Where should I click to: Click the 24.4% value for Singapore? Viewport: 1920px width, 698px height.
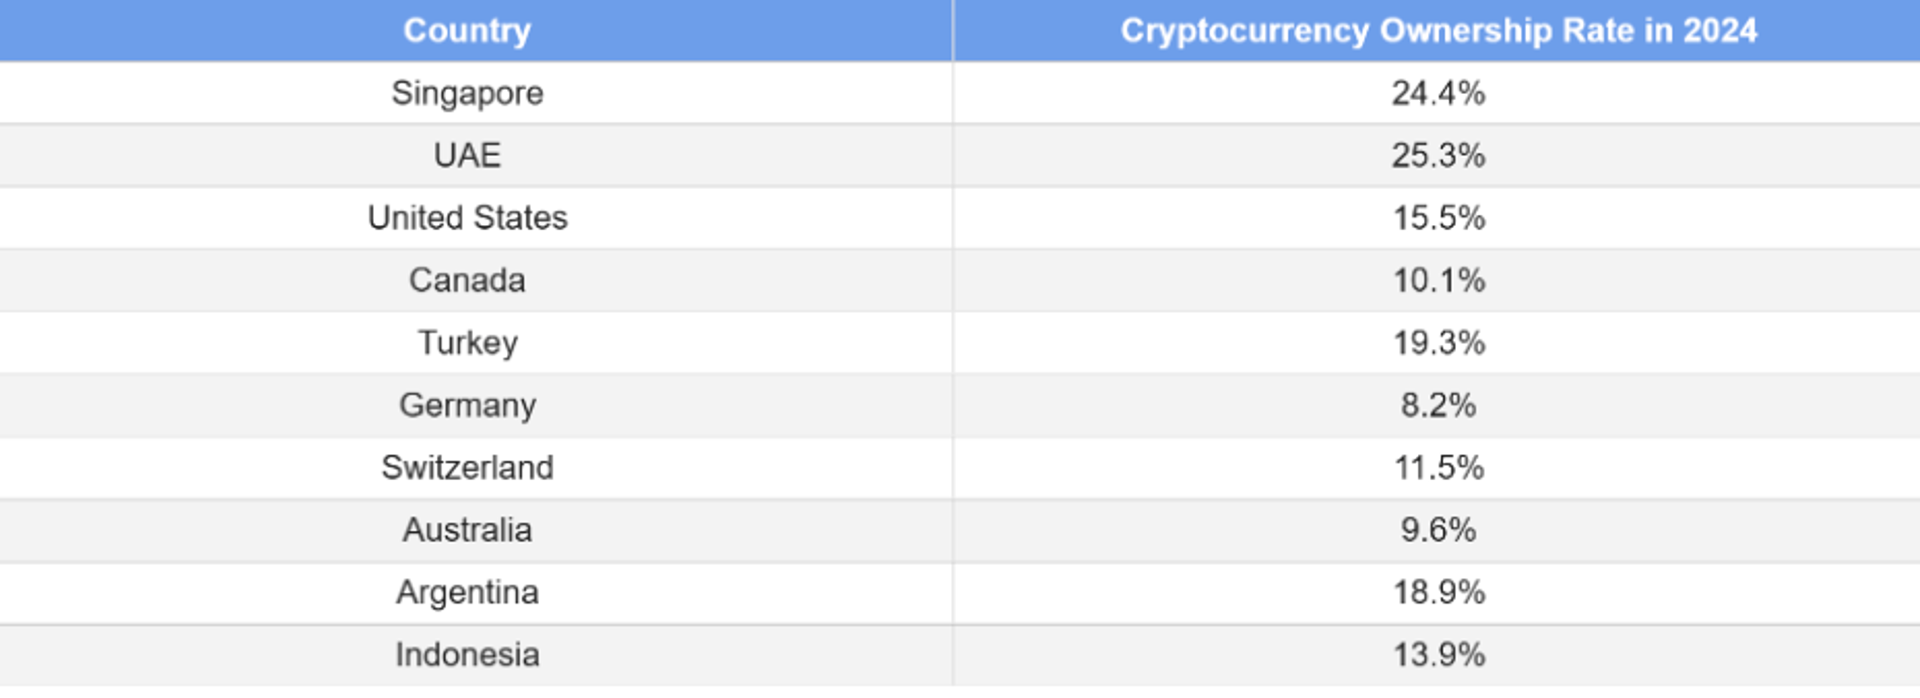pyautogui.click(x=1437, y=93)
